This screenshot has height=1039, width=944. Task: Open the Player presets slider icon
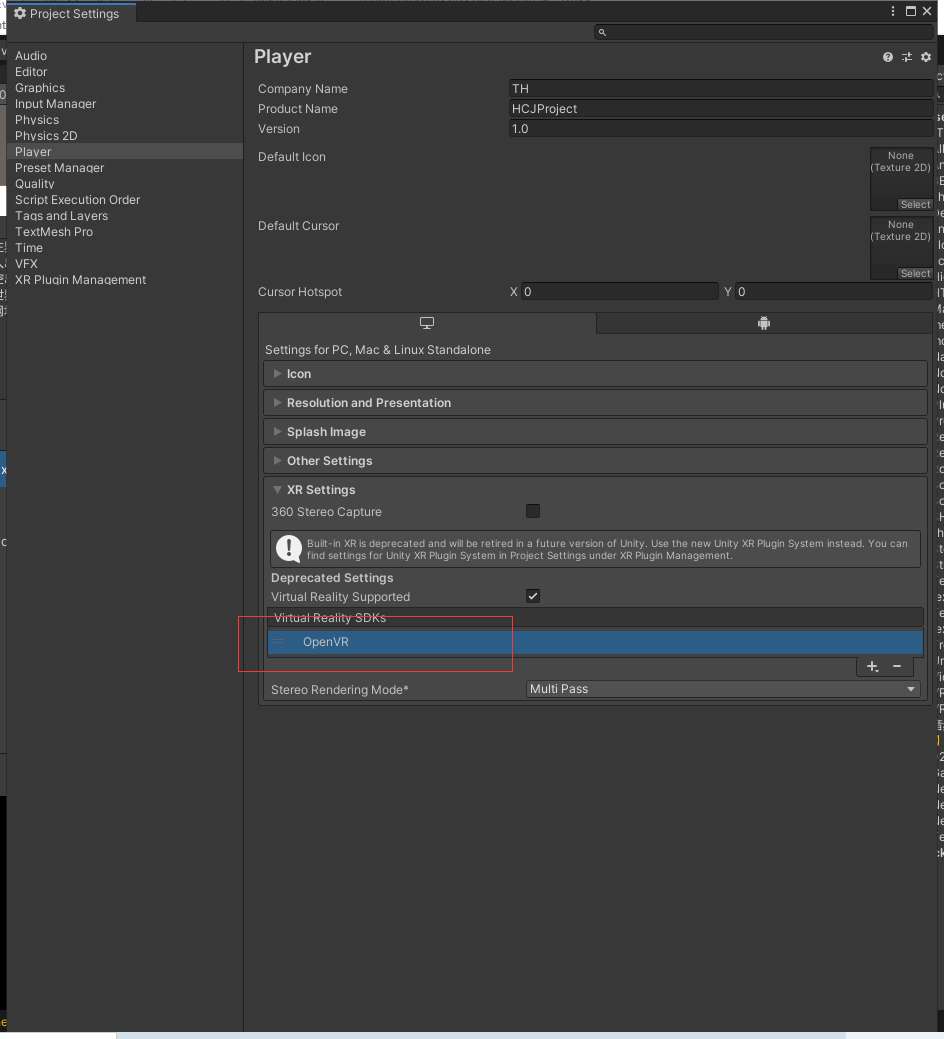pyautogui.click(x=907, y=57)
